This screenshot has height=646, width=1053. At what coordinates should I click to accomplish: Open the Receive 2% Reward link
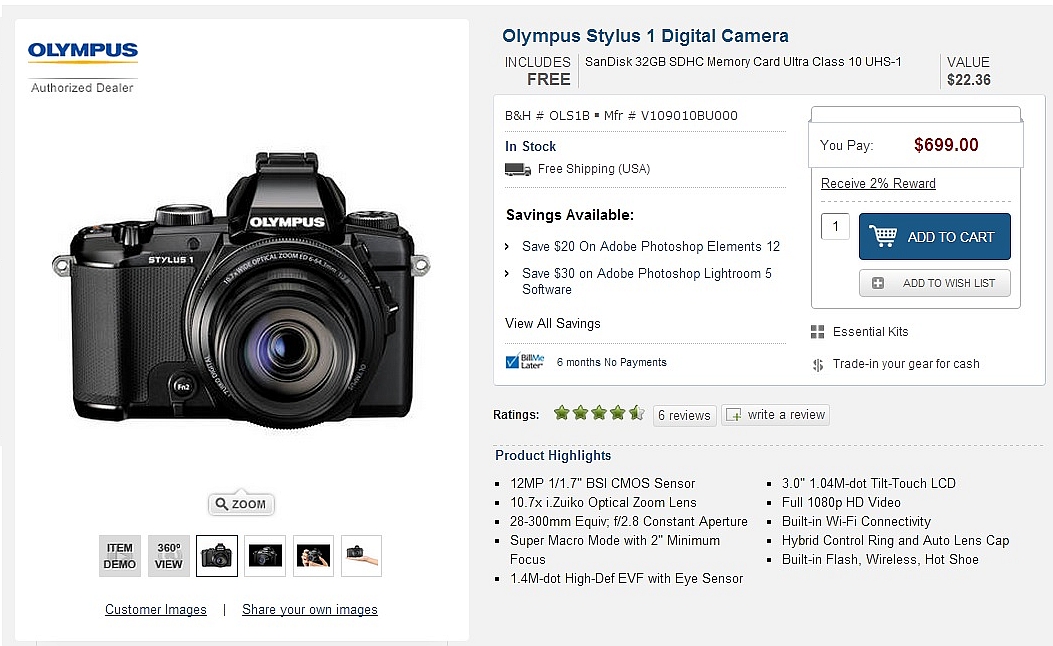tap(878, 183)
